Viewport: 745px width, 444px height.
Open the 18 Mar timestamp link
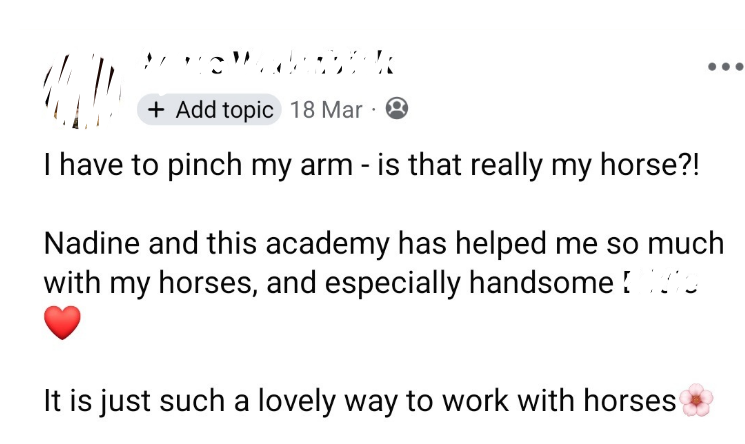coord(325,109)
